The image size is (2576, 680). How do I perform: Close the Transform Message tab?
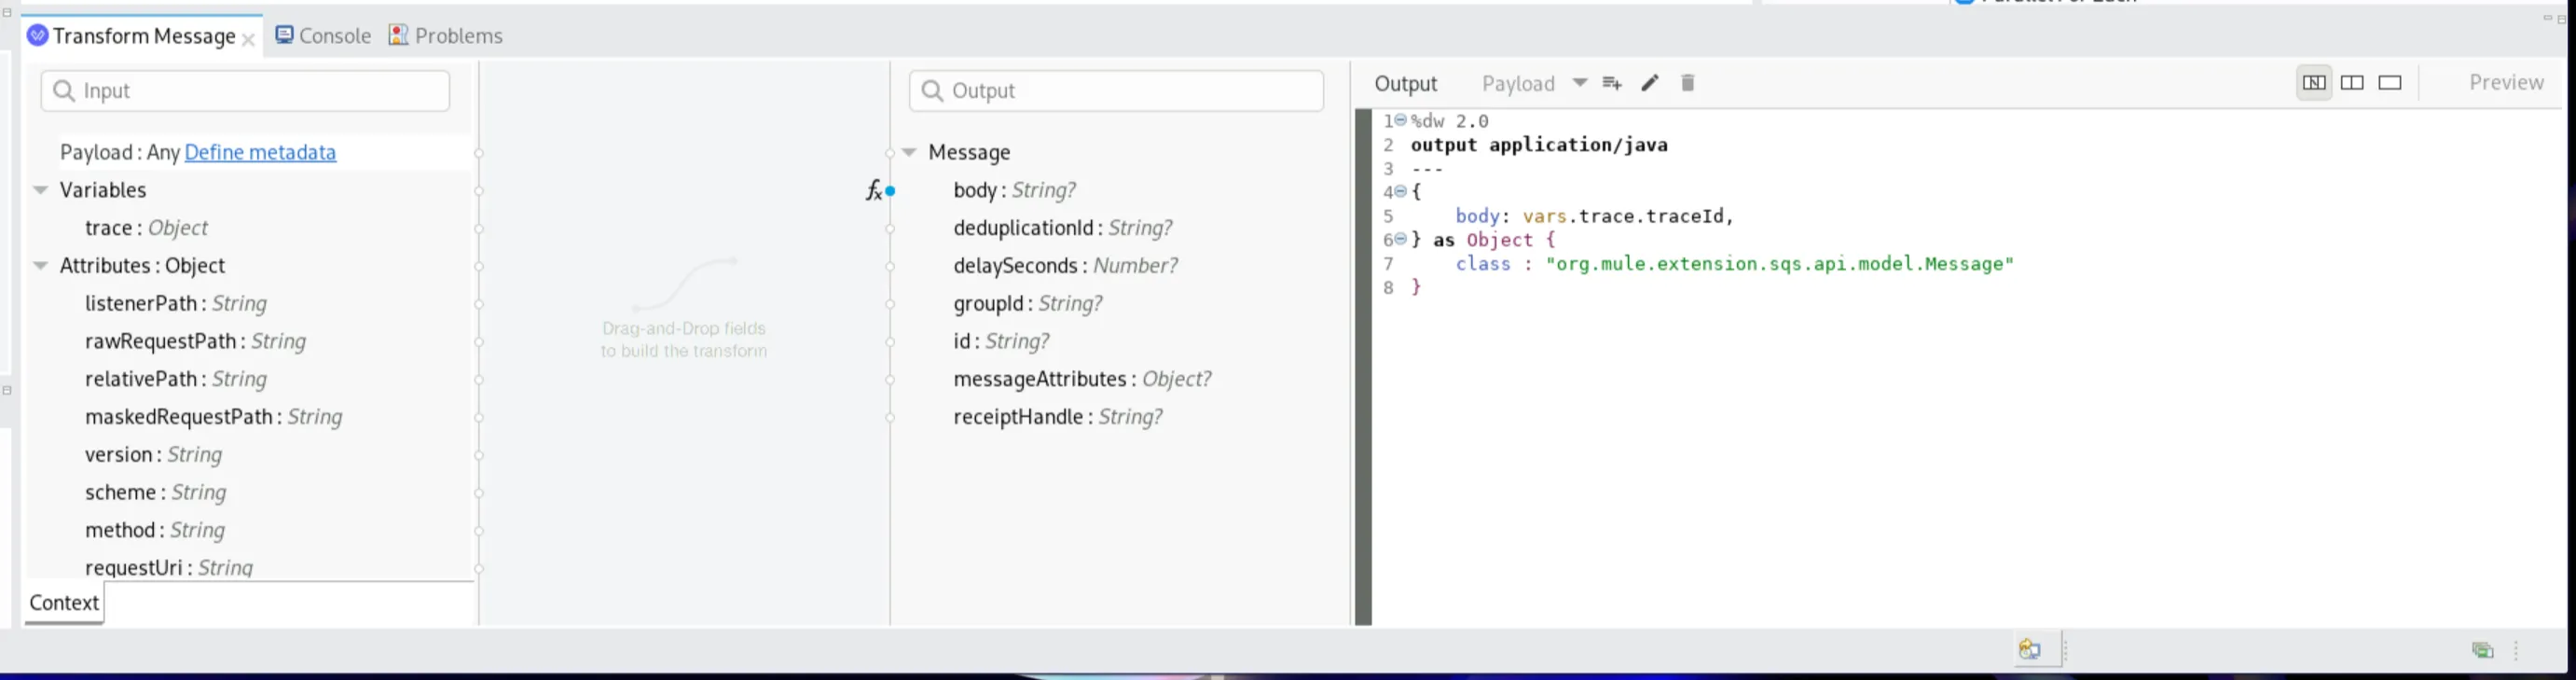(x=248, y=39)
